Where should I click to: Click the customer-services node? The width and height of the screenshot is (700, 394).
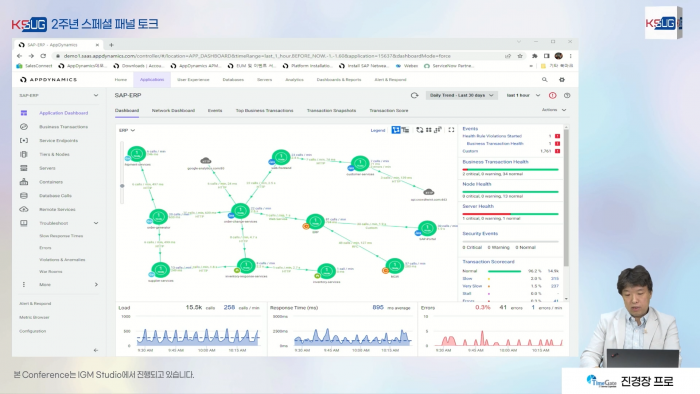pyautogui.click(x=360, y=163)
